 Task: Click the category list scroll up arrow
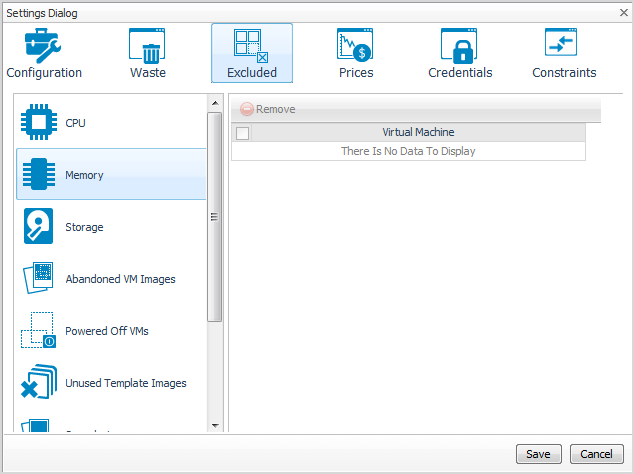click(215, 103)
